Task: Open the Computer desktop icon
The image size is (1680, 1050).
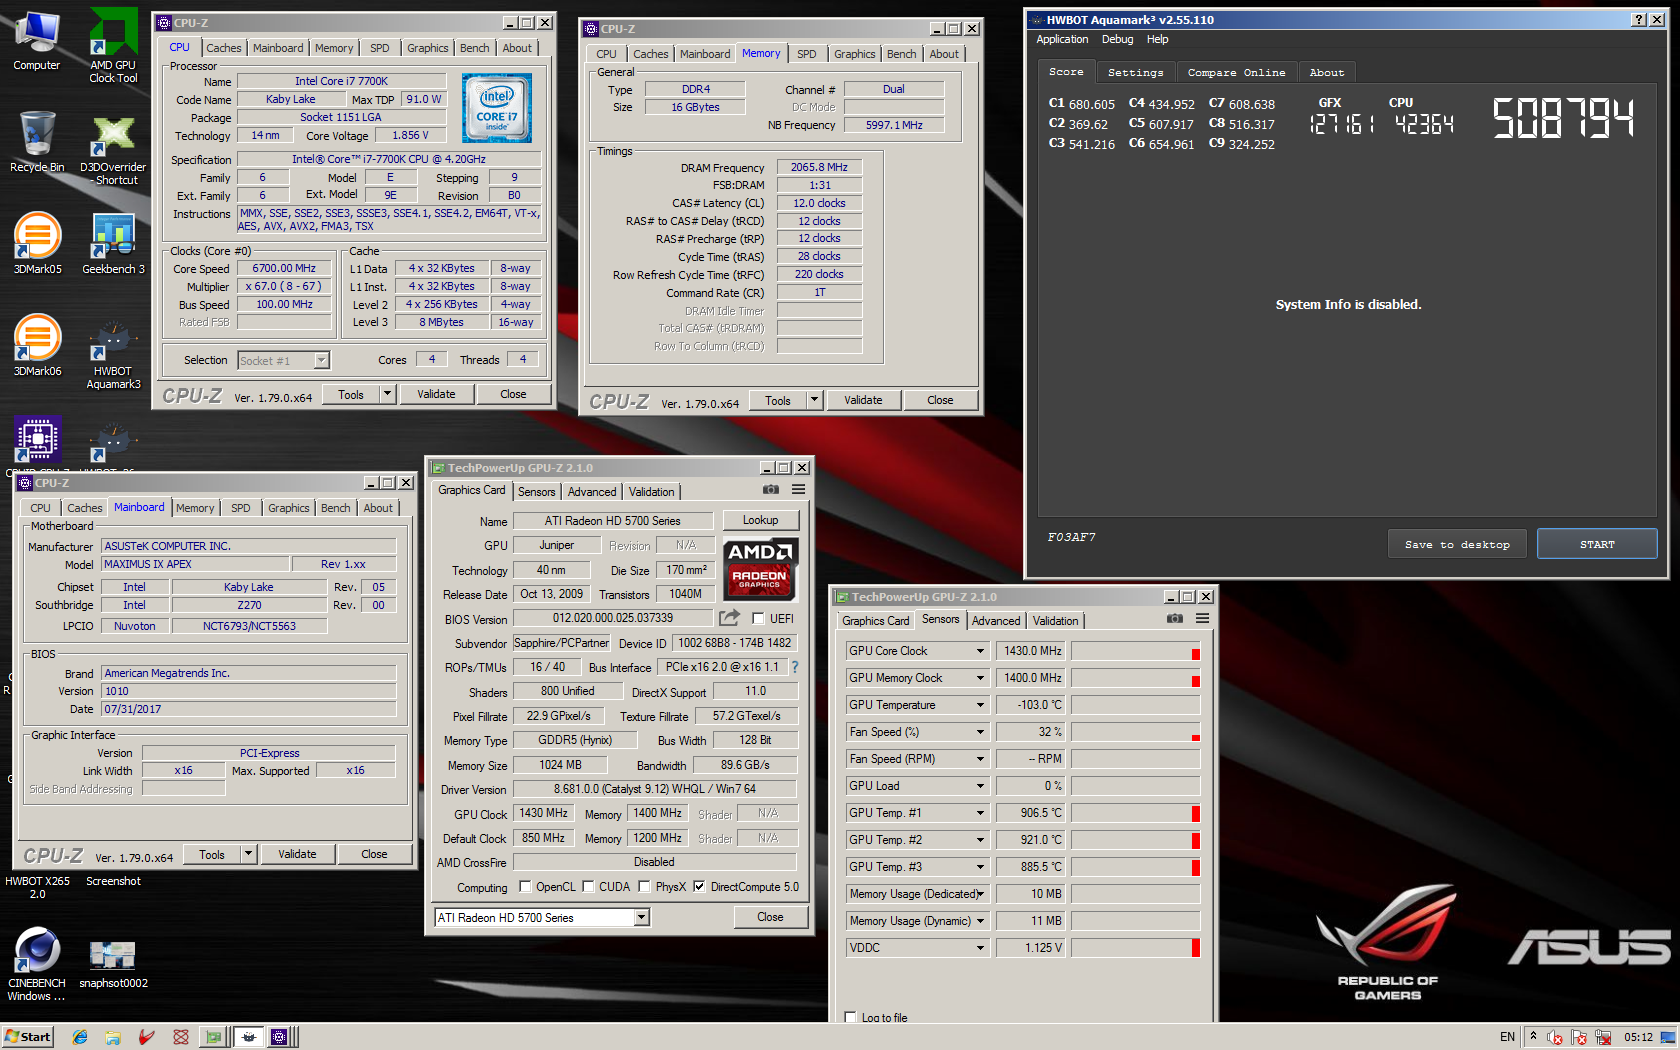Action: [37, 40]
